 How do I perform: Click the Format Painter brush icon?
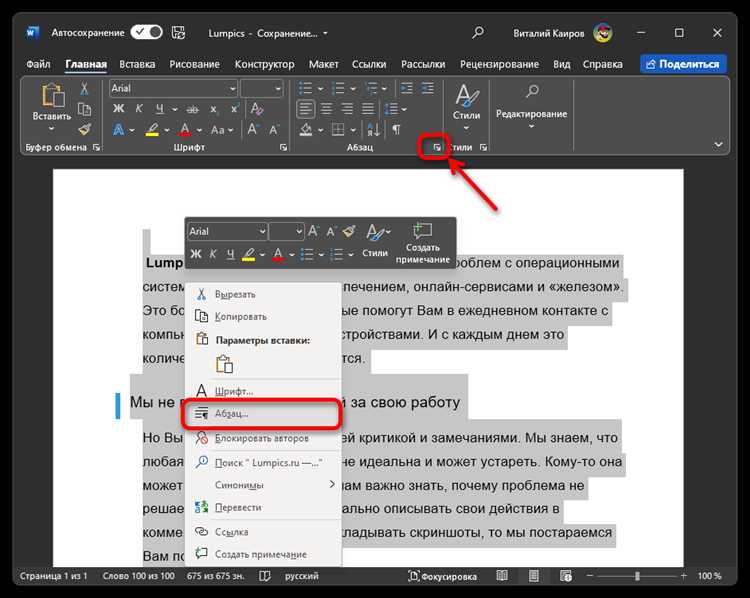[85, 129]
